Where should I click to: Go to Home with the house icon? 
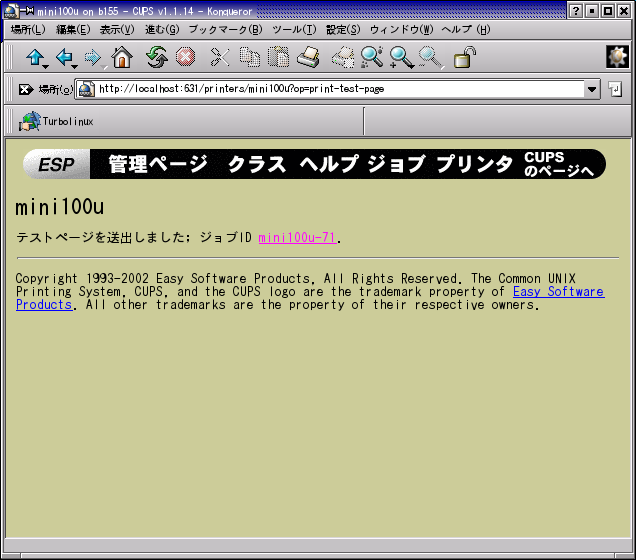[x=122, y=57]
